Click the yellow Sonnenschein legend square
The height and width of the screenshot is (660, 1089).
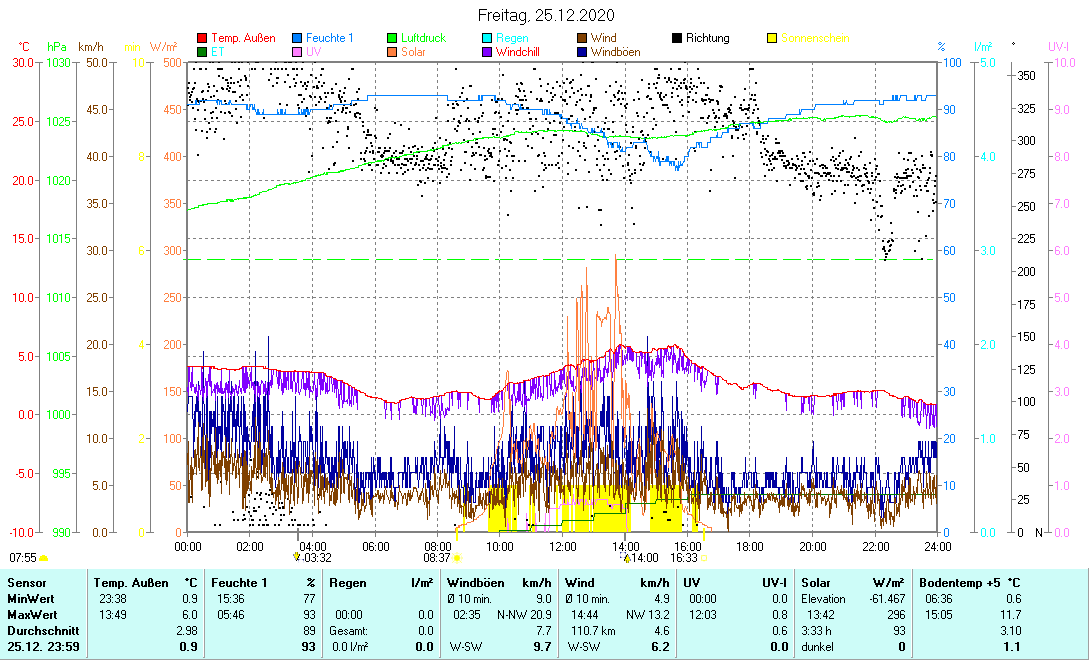coord(772,39)
